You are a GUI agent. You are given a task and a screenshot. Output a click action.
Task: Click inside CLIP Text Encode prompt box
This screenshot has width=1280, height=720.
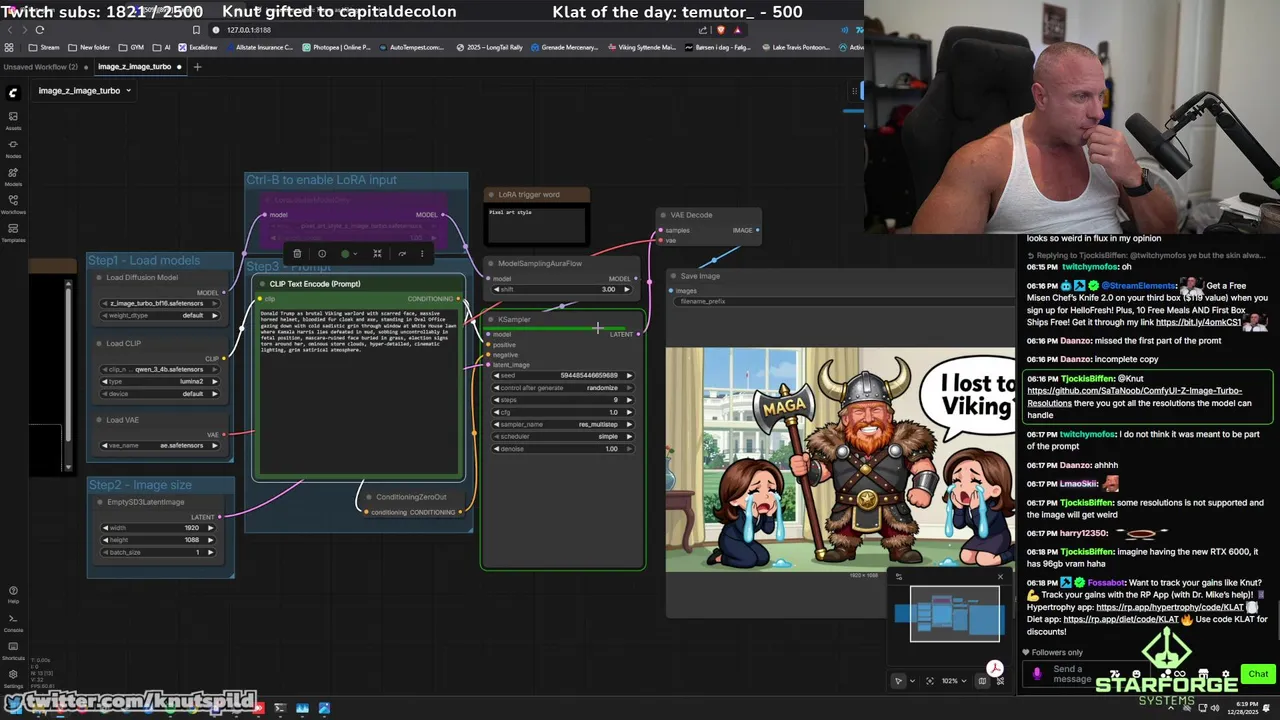pos(359,390)
